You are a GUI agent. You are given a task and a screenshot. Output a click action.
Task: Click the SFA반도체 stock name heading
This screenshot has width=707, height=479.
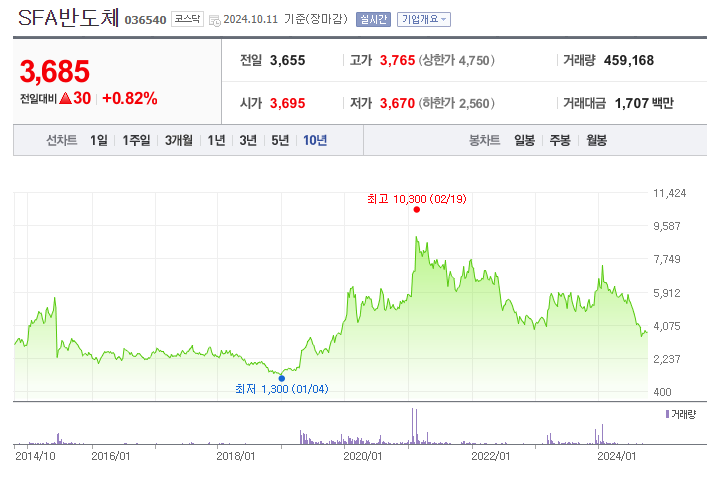[68, 18]
